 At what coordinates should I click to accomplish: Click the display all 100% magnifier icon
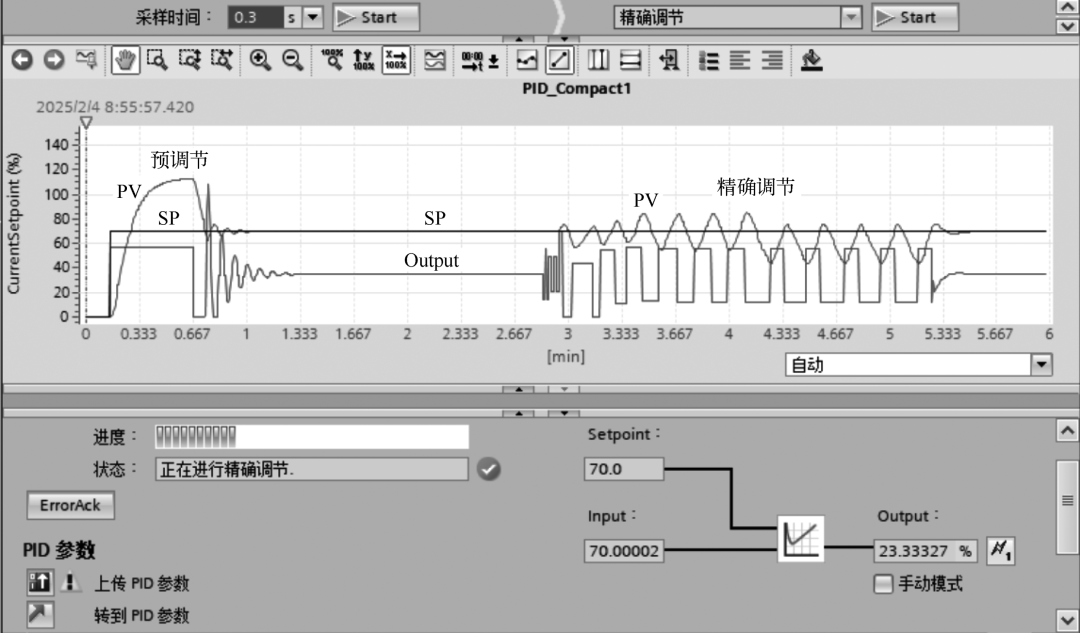(x=332, y=60)
